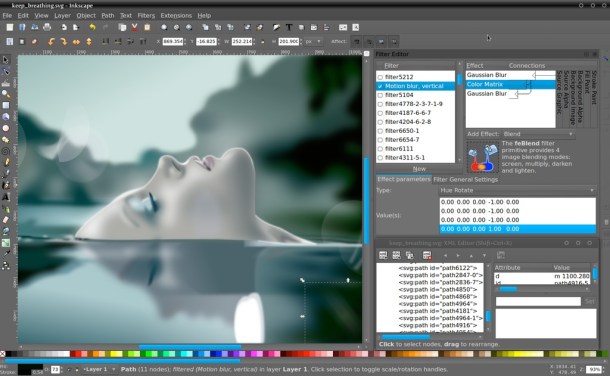Open the Object menu
The height and width of the screenshot is (376, 610).
(x=86, y=16)
